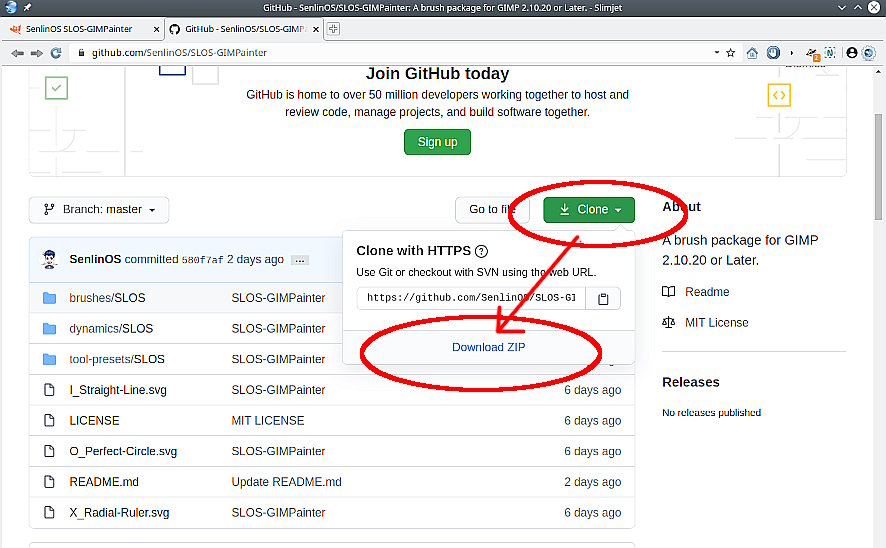Image resolution: width=886 pixels, height=548 pixels.
Task: Click file icon beside LICENSE
Action: tap(50, 420)
